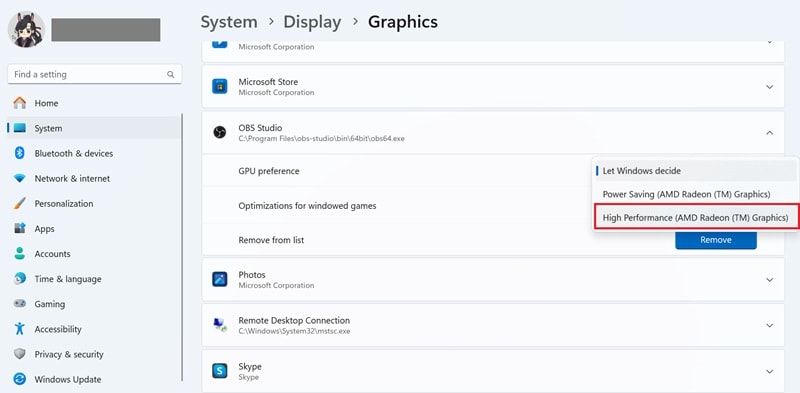Click the OBS Studio app icon
800x393 pixels.
(219, 133)
